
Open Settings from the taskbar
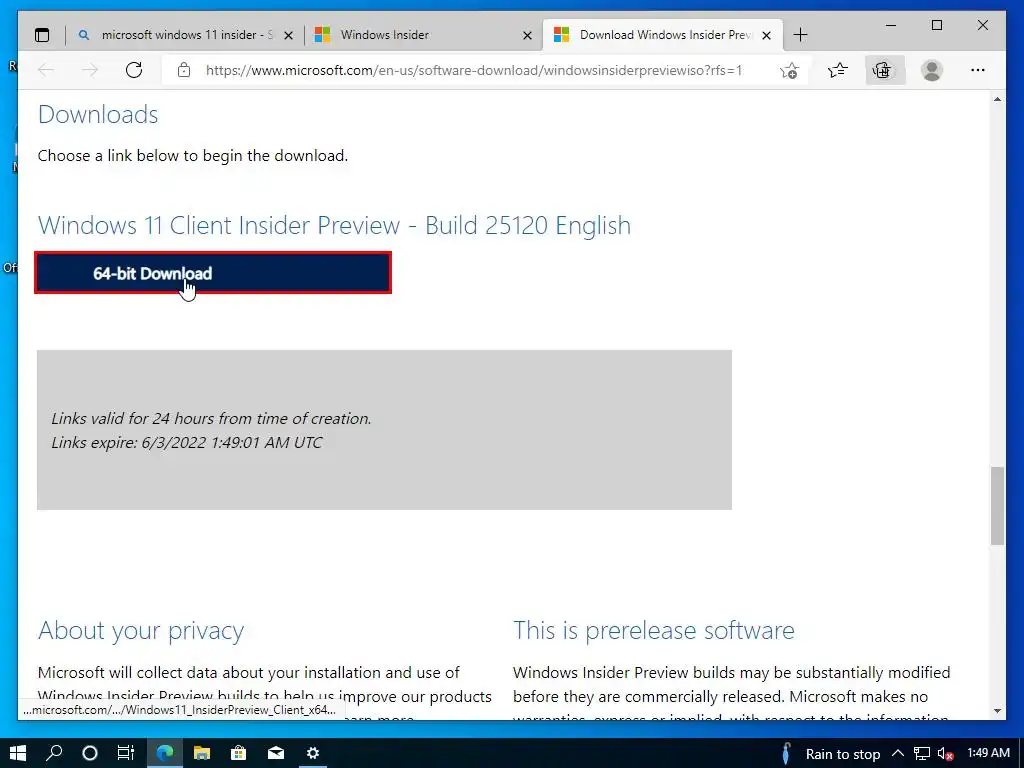pos(313,753)
